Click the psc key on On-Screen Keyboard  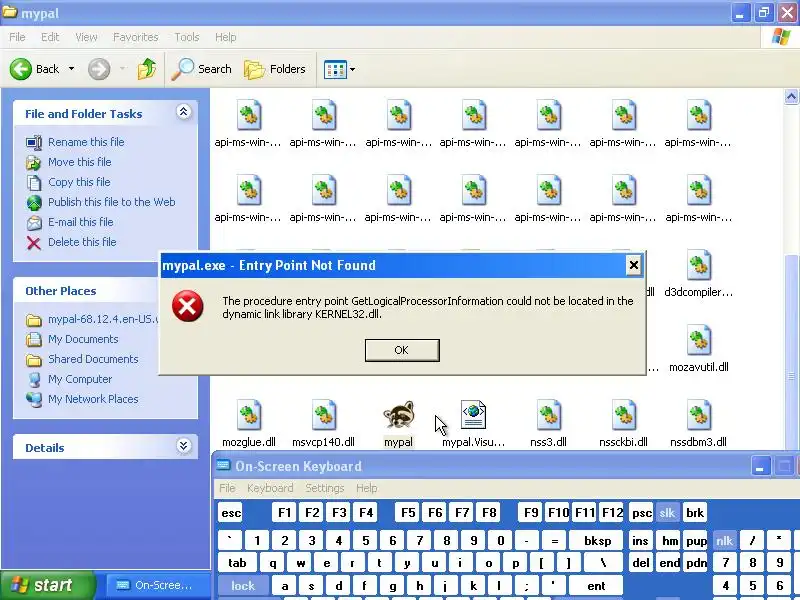(641, 513)
